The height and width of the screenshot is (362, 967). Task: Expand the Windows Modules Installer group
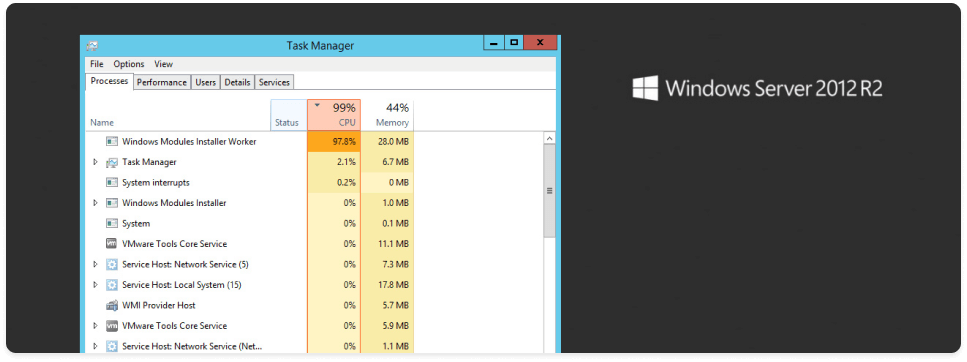click(x=95, y=203)
